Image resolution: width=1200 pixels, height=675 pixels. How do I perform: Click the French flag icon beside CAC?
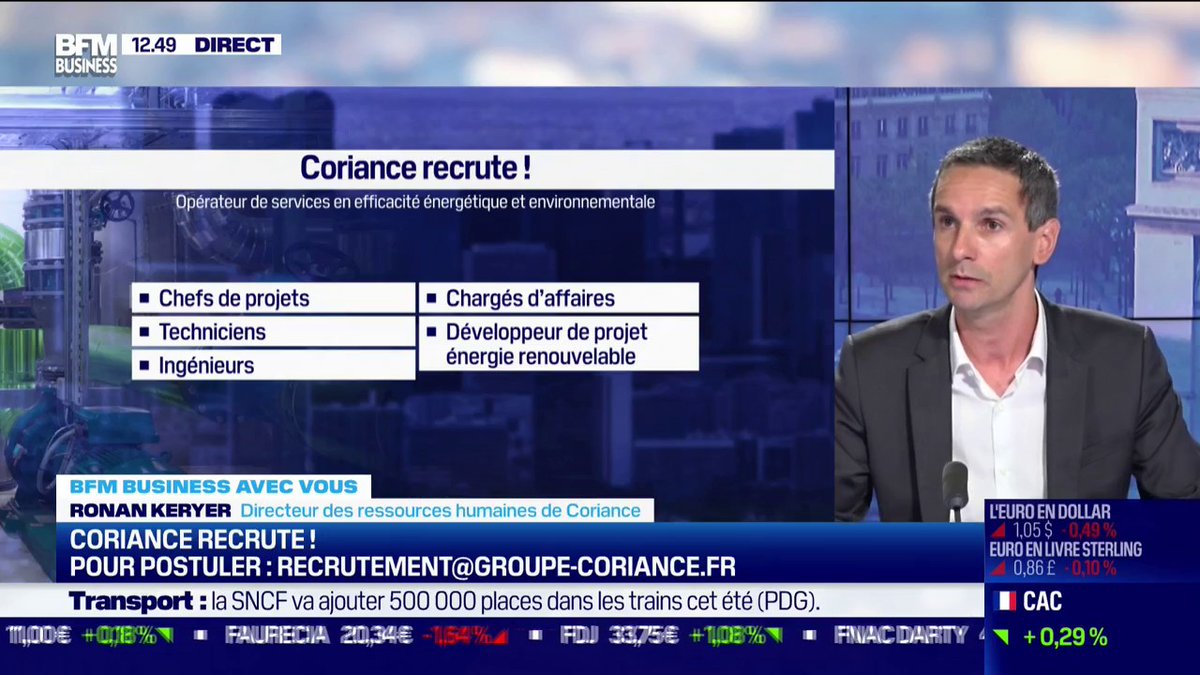click(1005, 601)
